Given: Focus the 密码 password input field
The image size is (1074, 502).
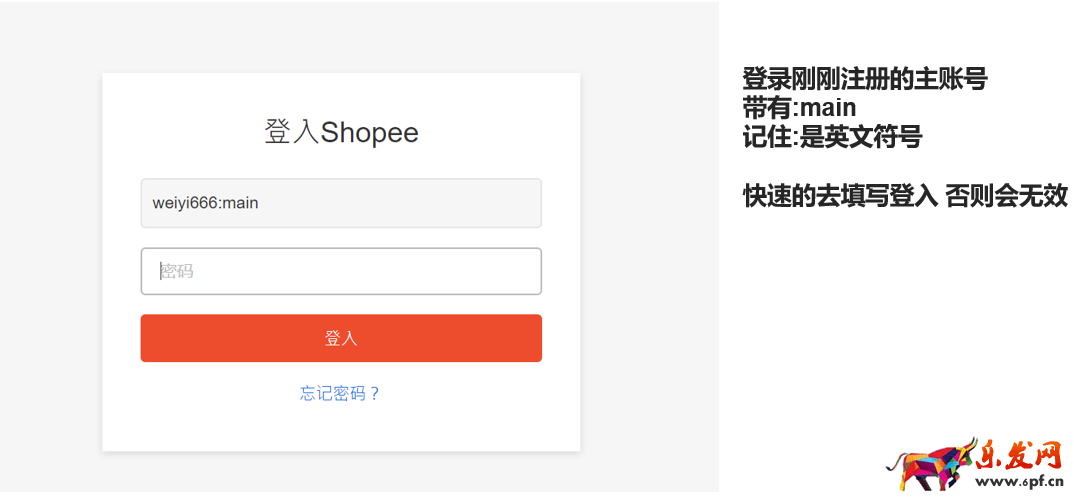Looking at the screenshot, I should tap(341, 271).
